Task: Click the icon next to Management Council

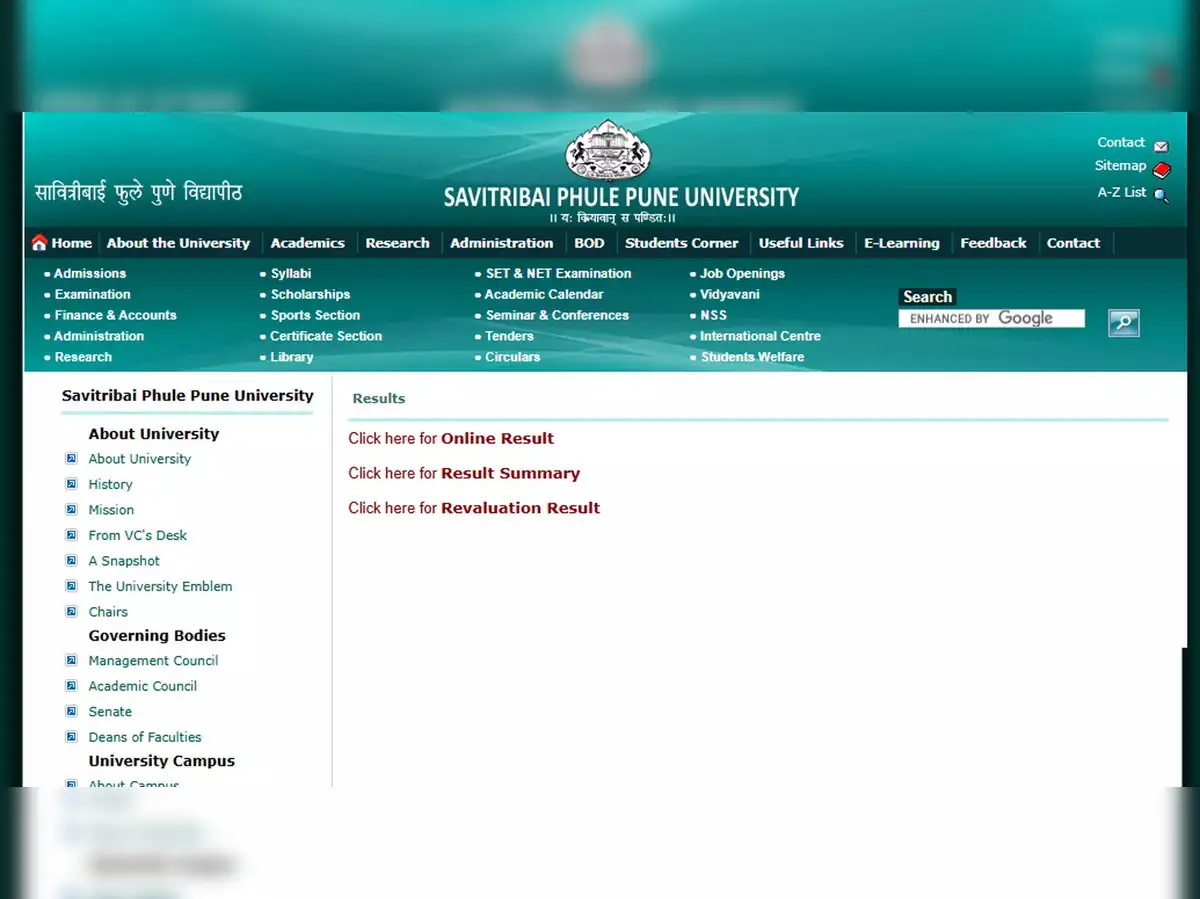Action: coord(71,661)
